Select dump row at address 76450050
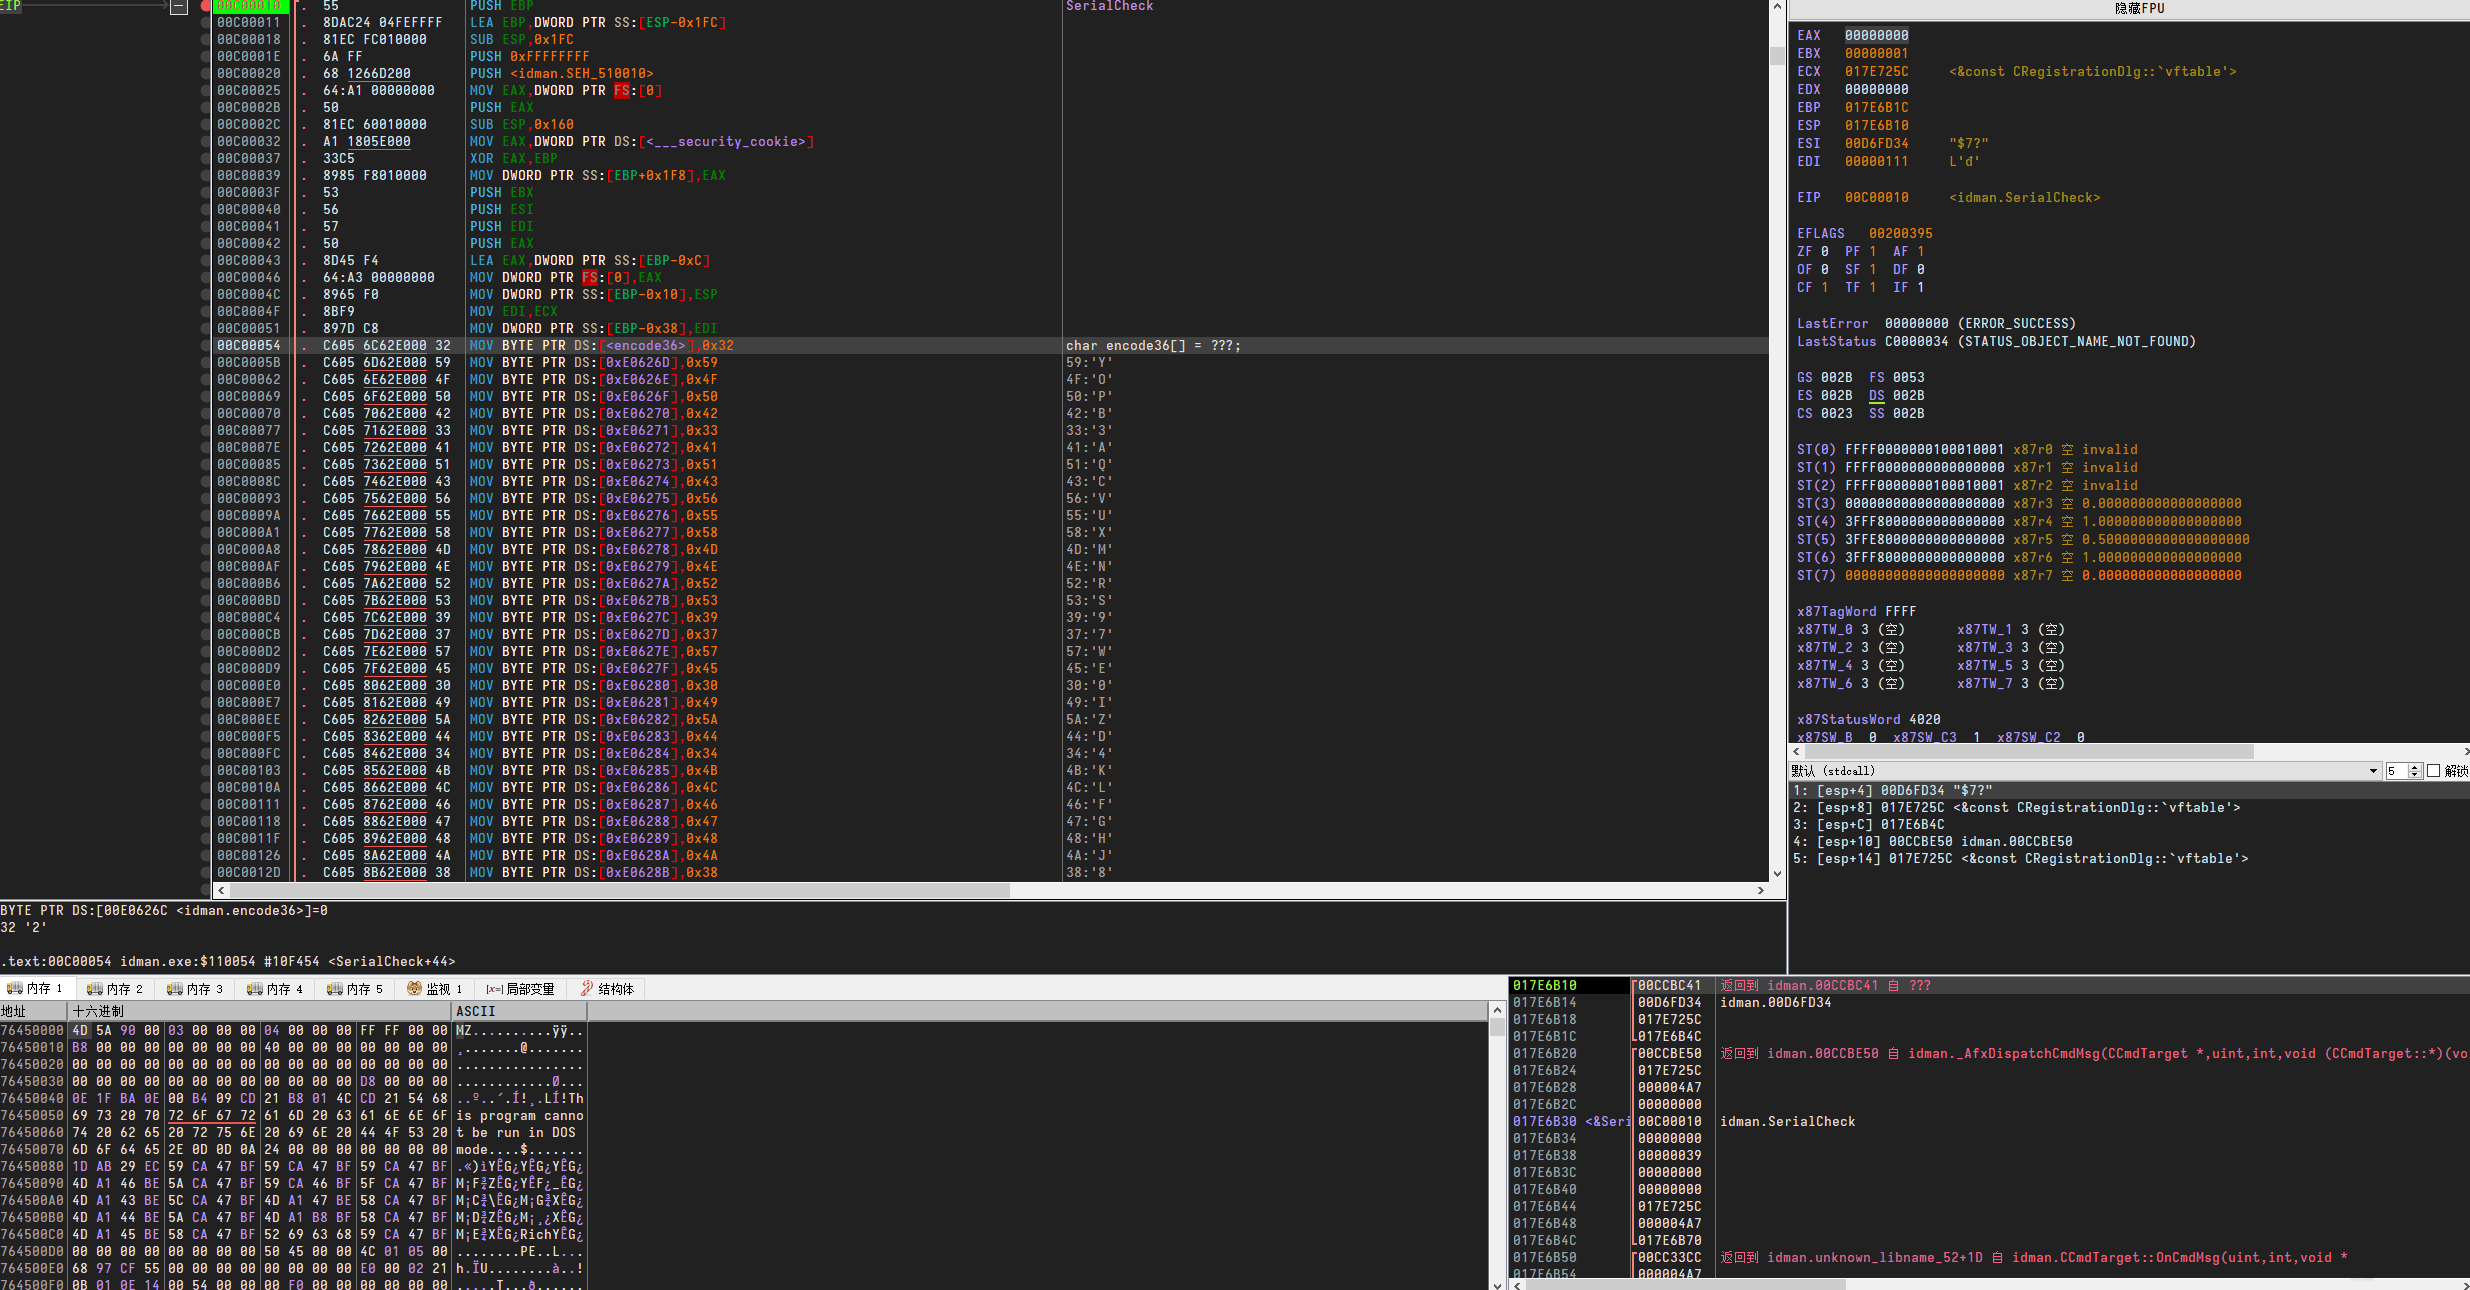2470x1290 pixels. [293, 1115]
